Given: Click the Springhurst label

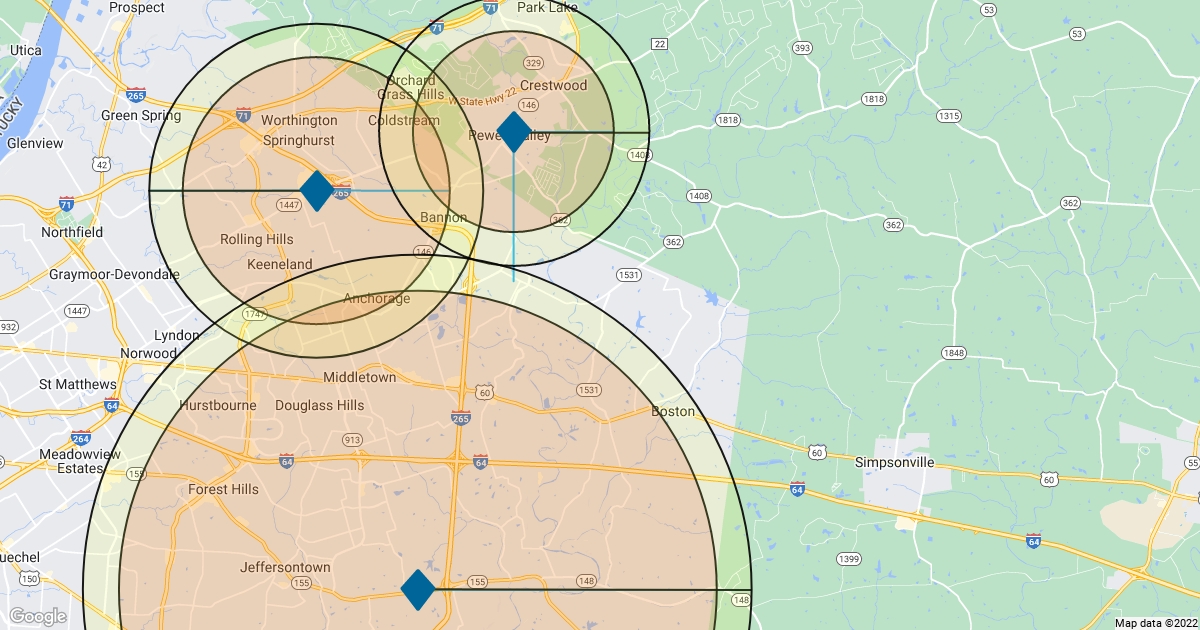Looking at the screenshot, I should [x=299, y=141].
